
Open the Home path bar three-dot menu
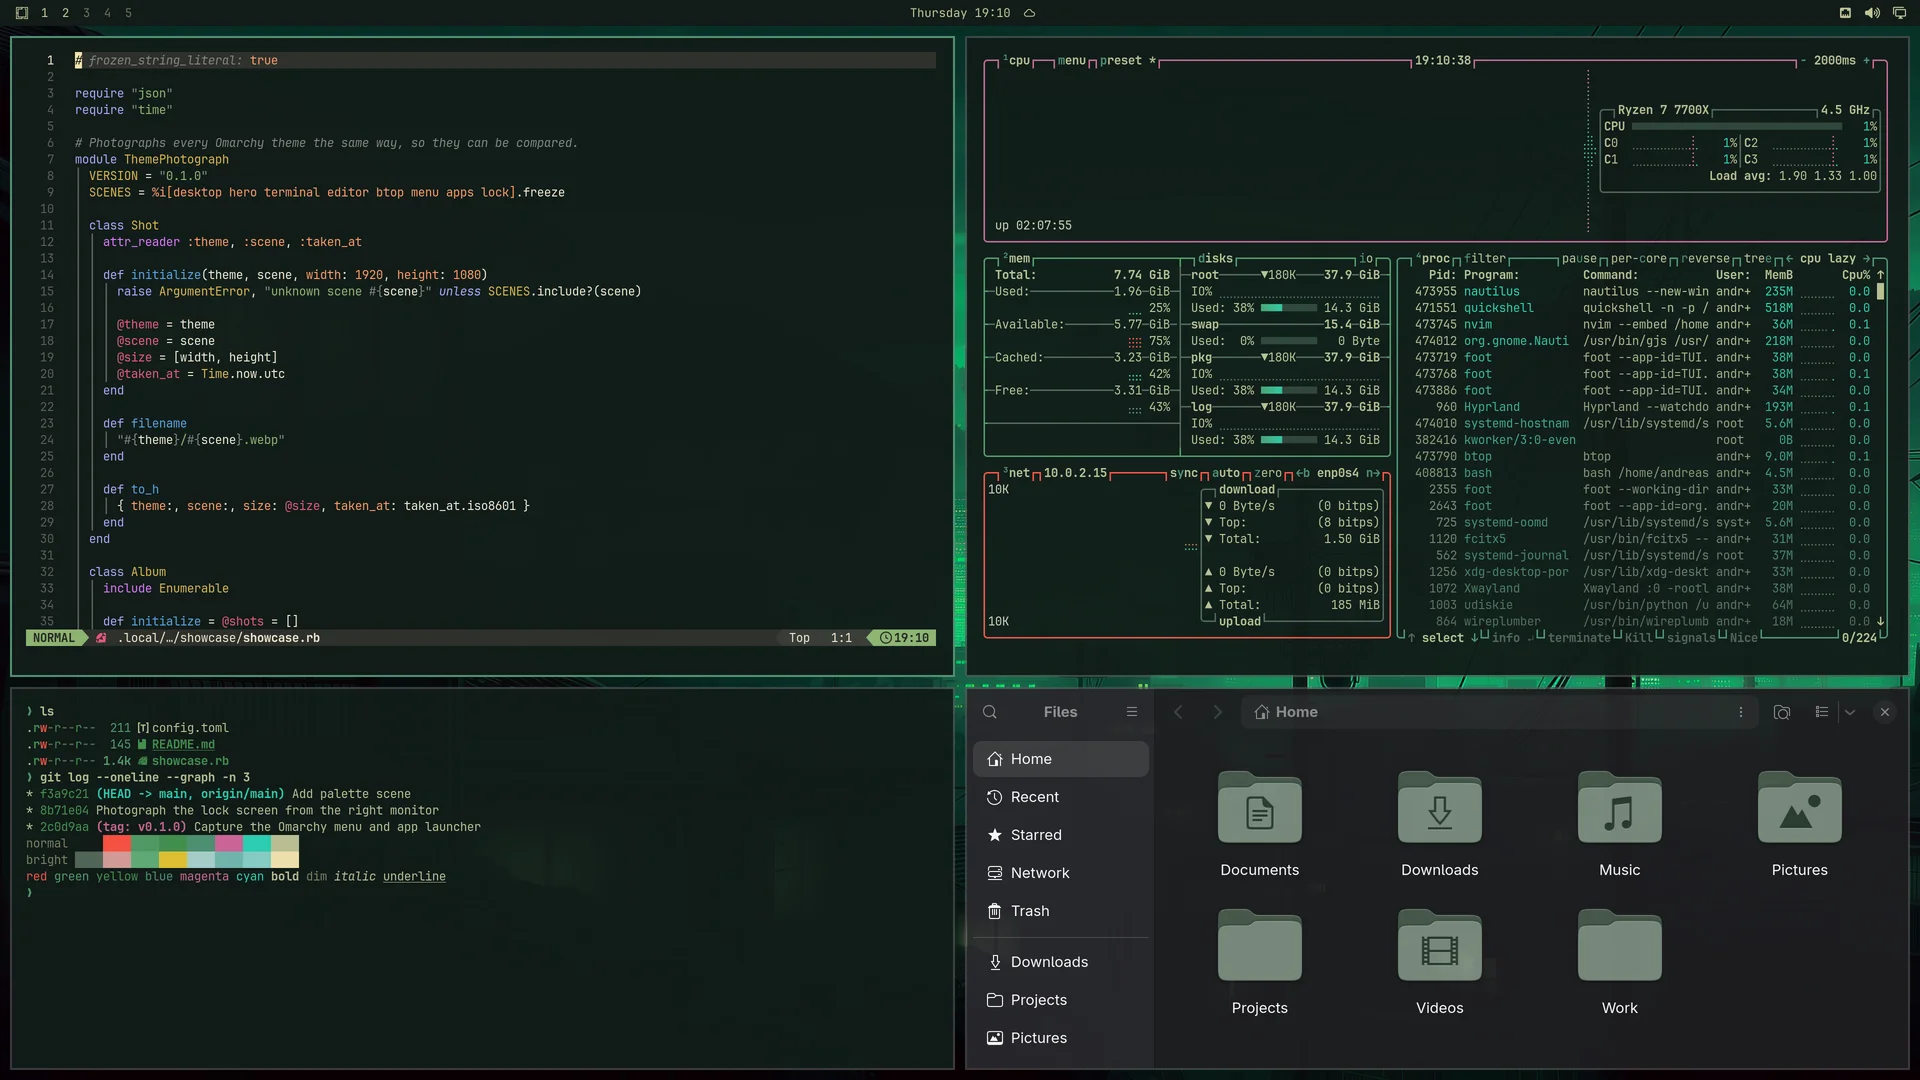(1741, 712)
